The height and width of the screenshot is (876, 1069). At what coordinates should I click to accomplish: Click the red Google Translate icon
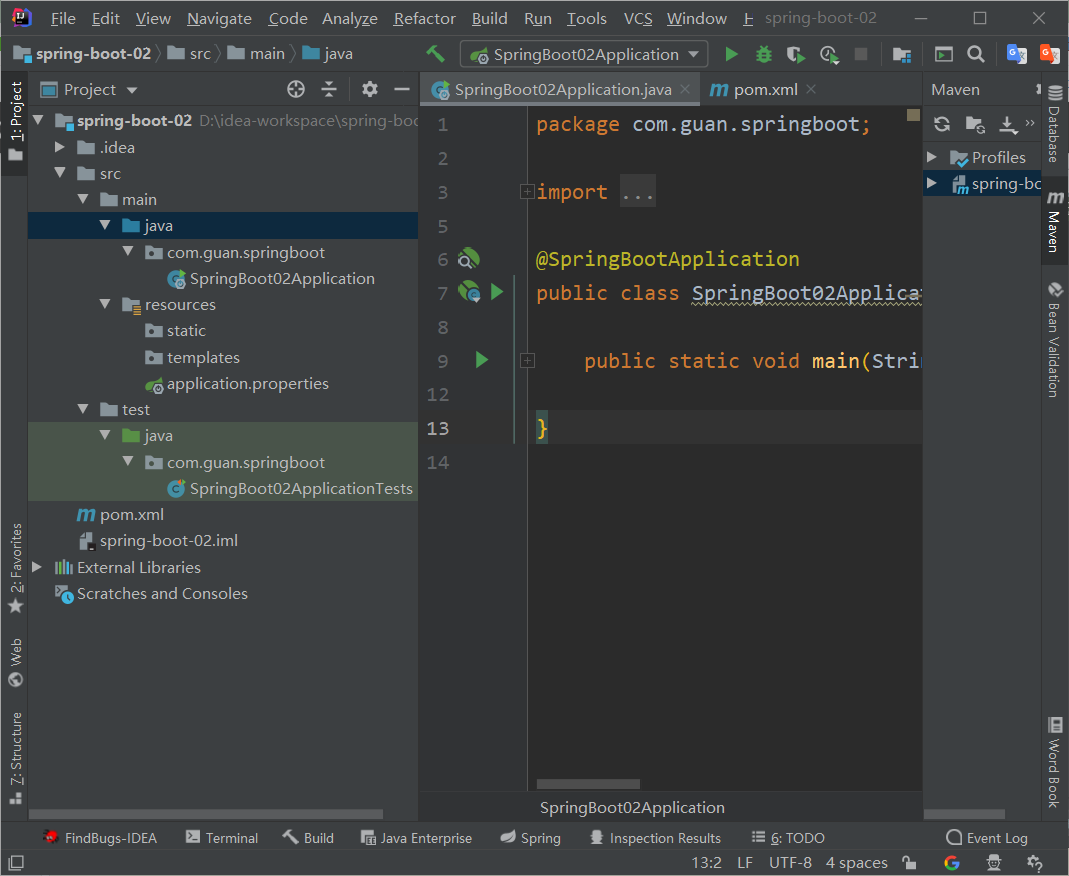pos(1049,54)
